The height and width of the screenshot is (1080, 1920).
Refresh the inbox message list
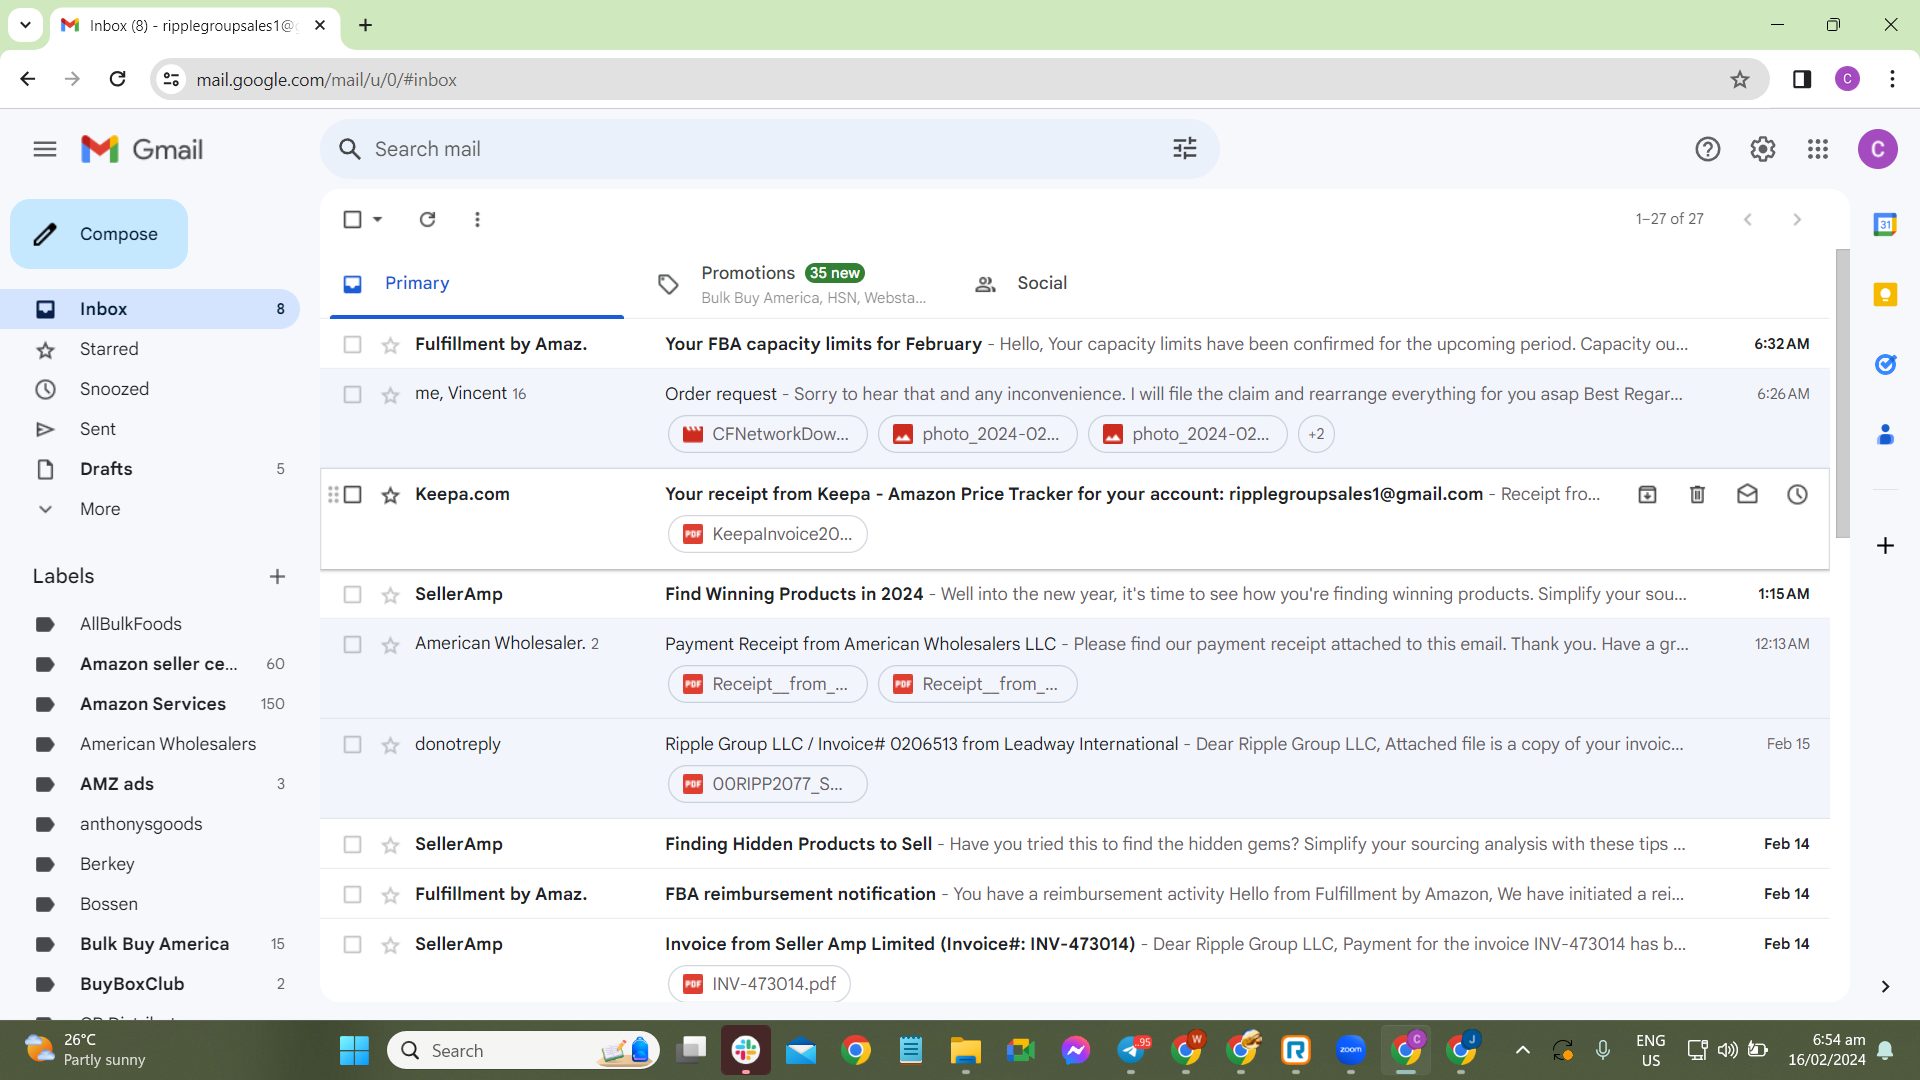427,219
